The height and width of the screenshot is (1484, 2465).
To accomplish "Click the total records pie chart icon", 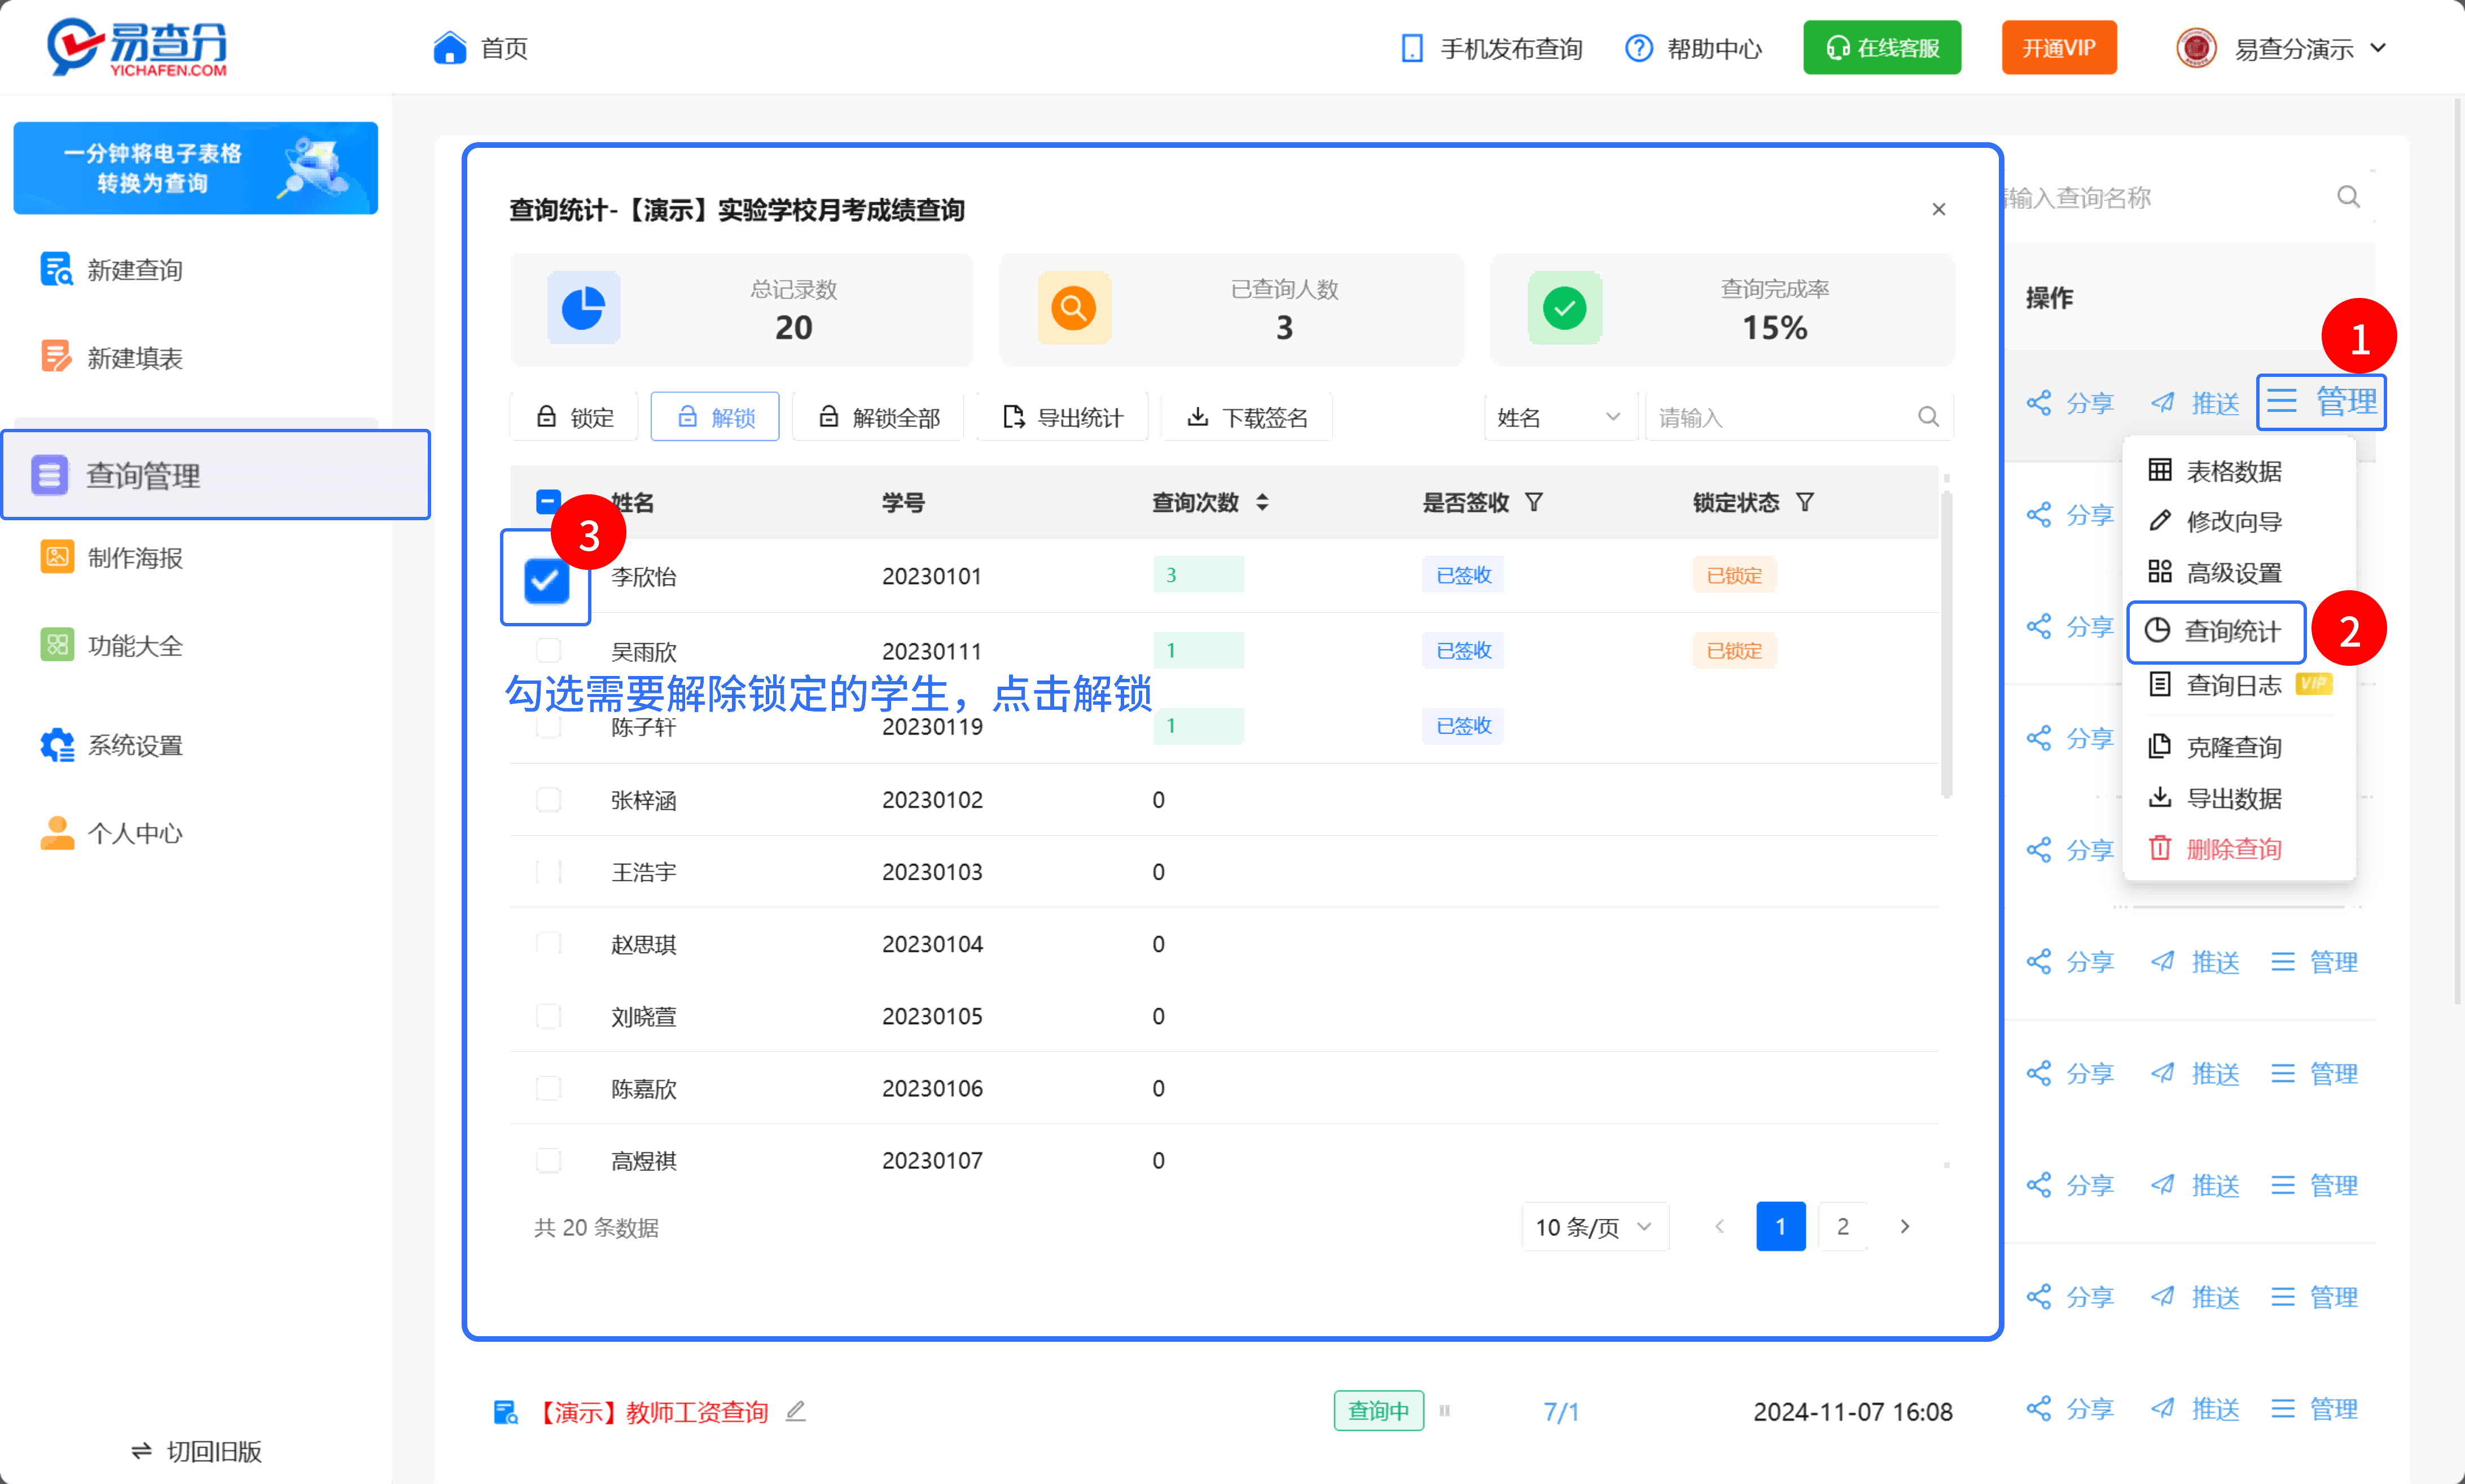I will coord(583,307).
